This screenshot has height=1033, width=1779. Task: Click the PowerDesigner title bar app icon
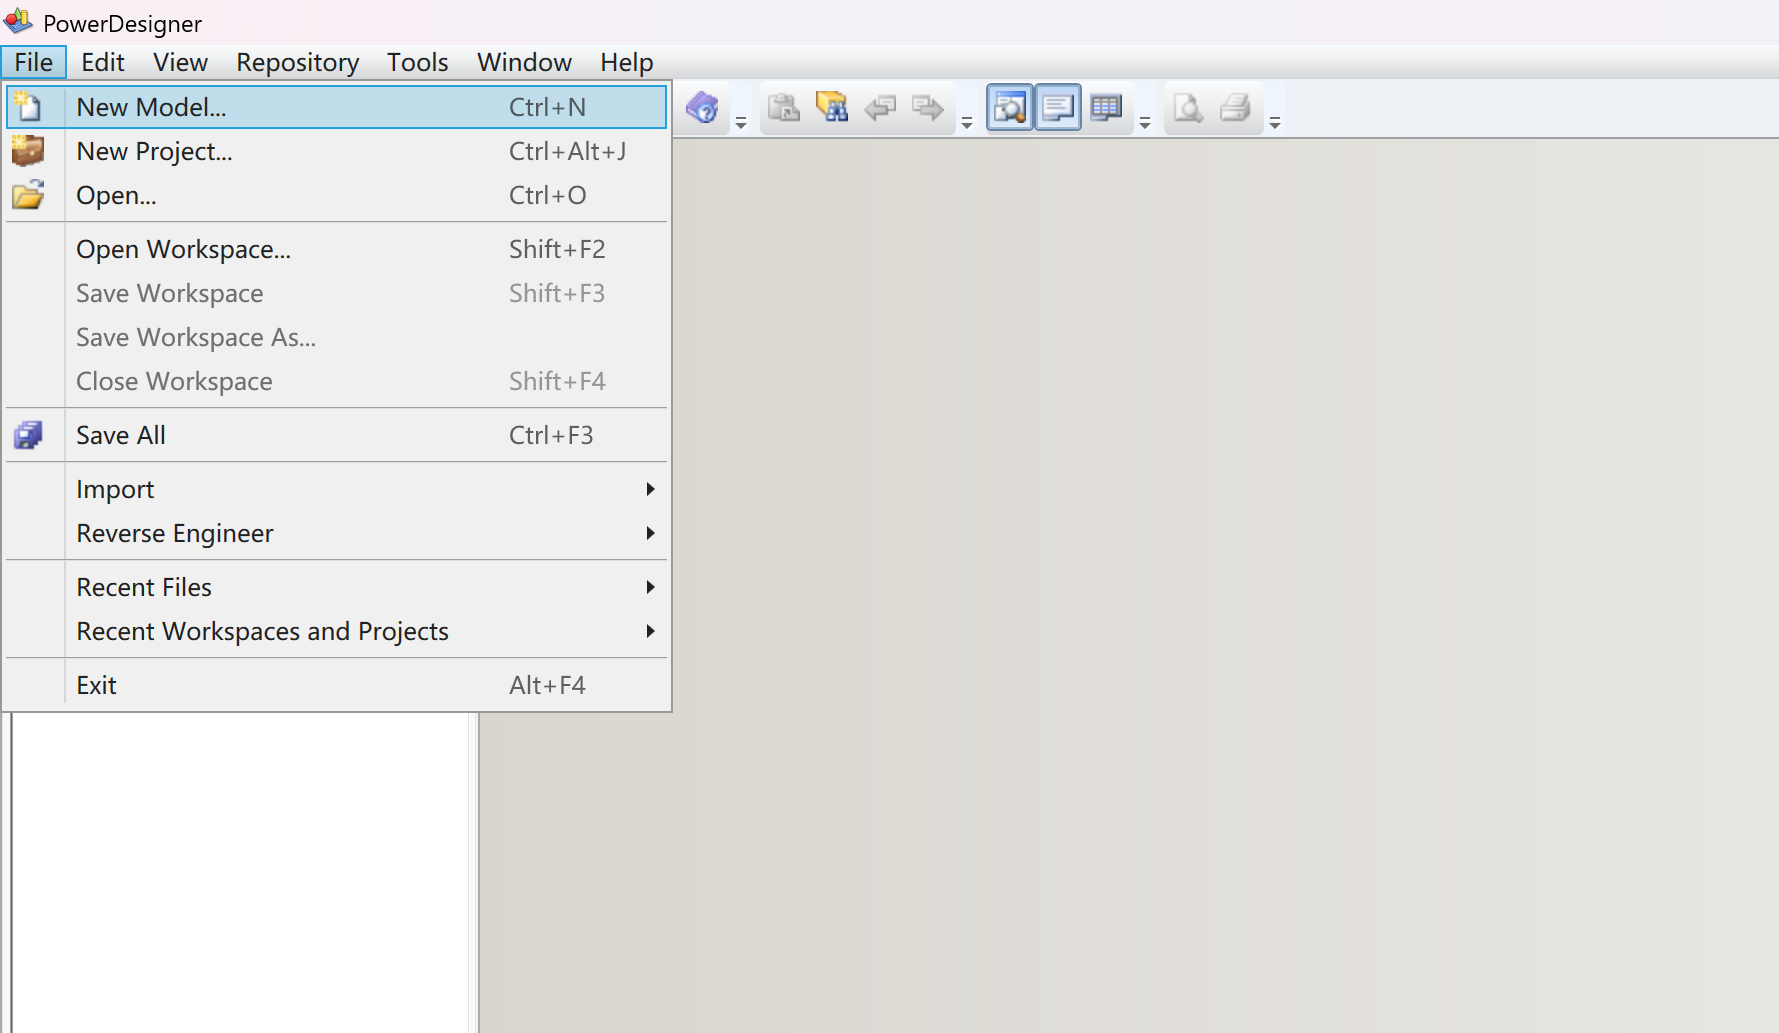point(19,21)
